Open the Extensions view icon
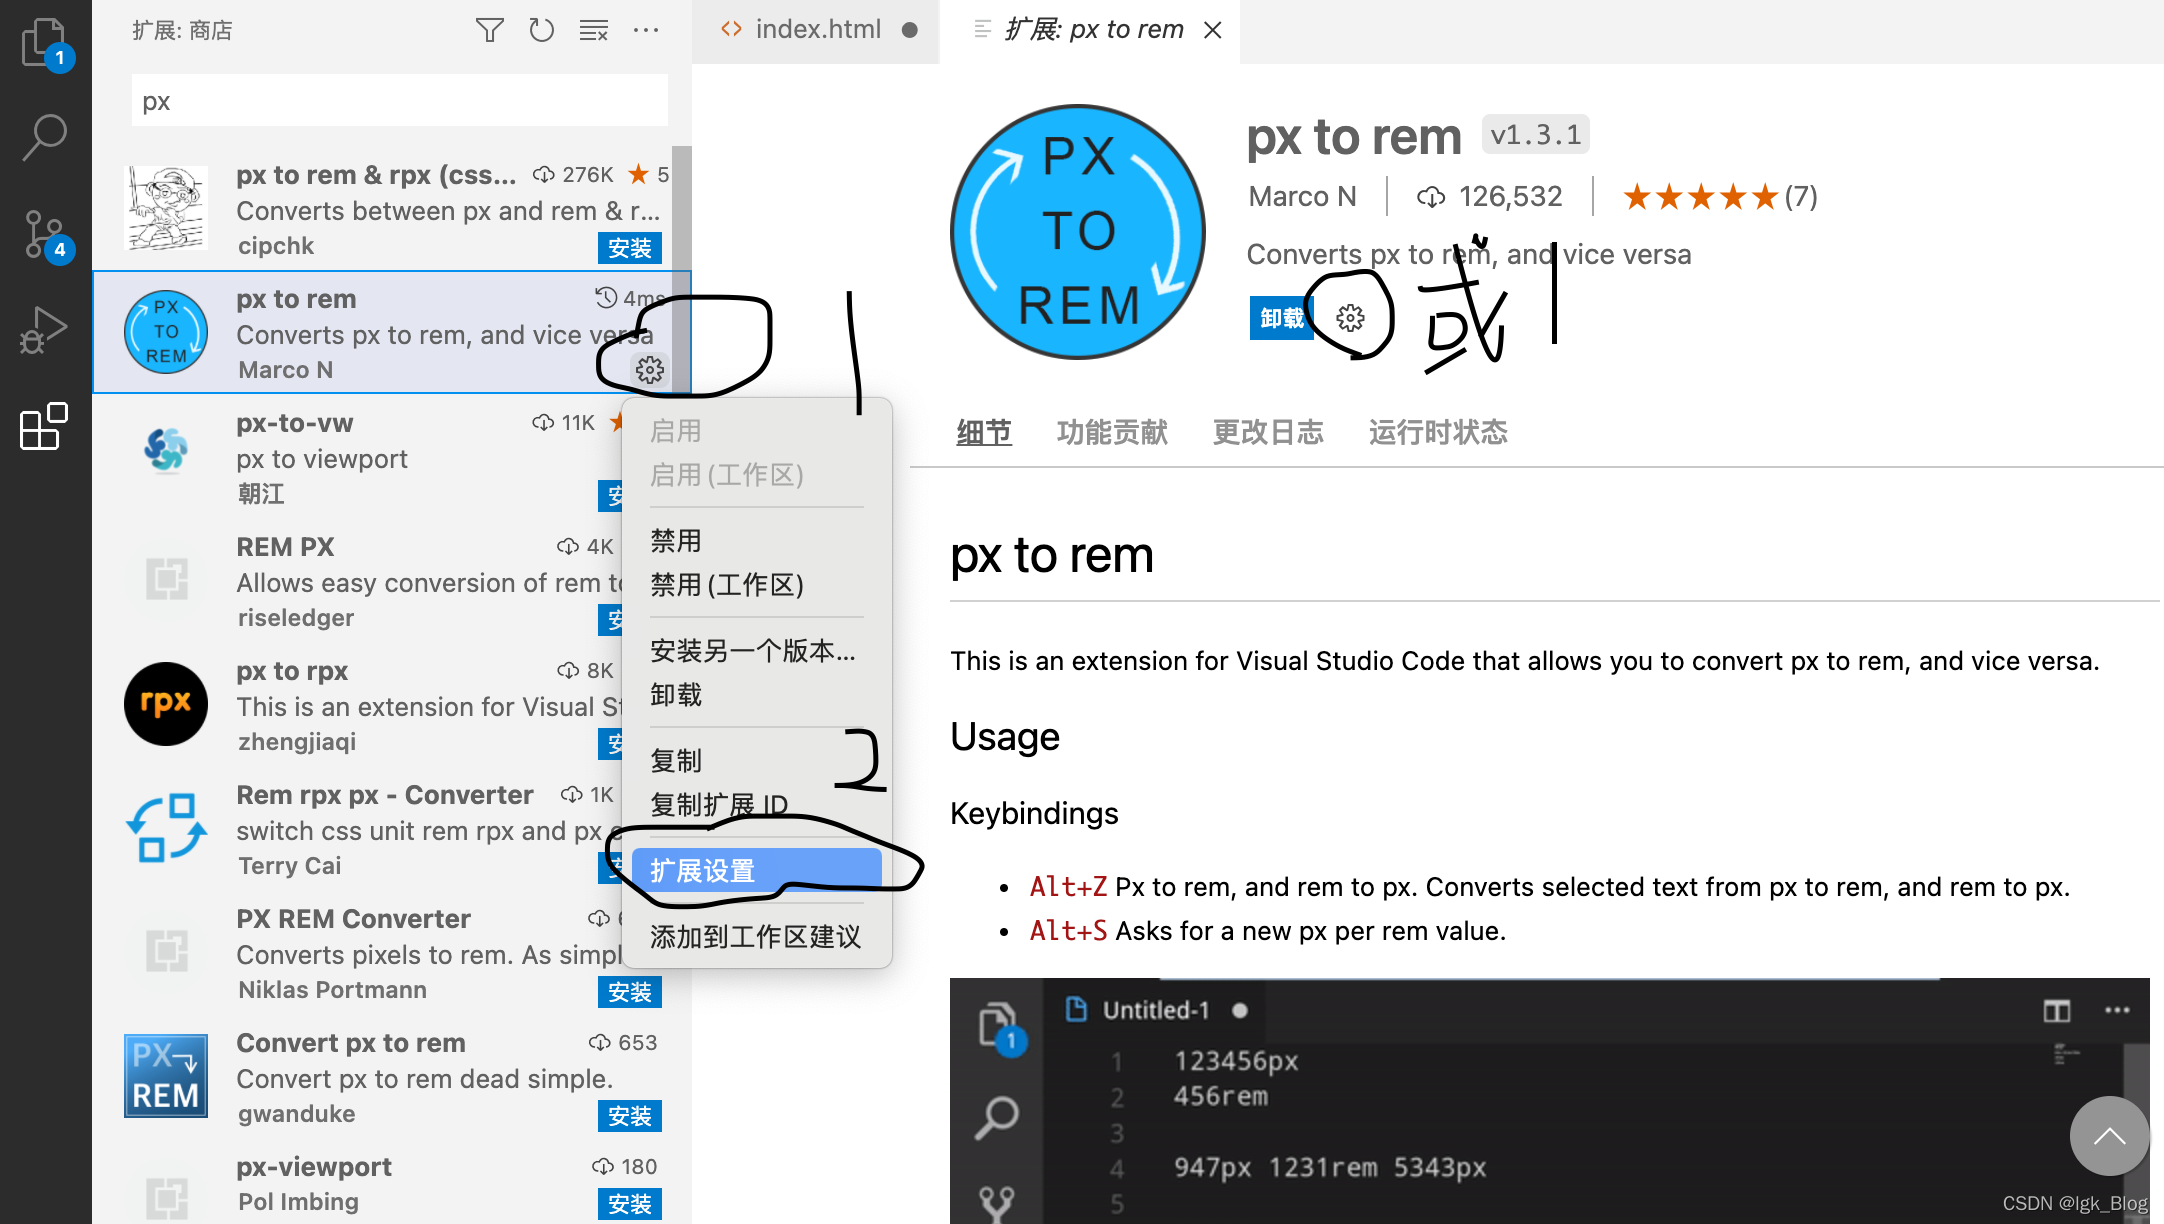 pyautogui.click(x=45, y=426)
